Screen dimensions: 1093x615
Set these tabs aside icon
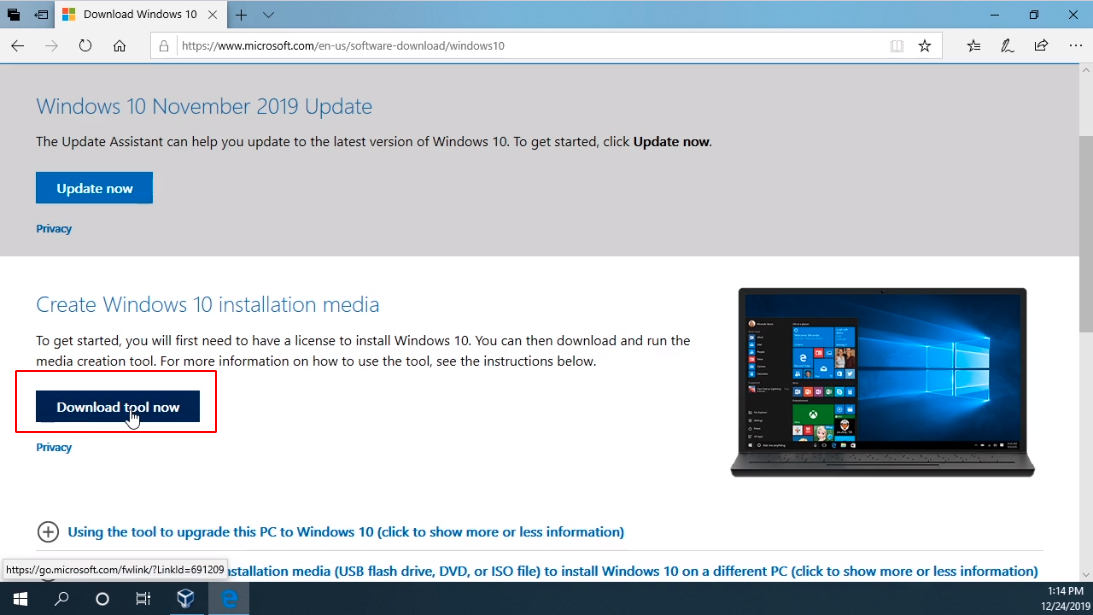tap(42, 14)
